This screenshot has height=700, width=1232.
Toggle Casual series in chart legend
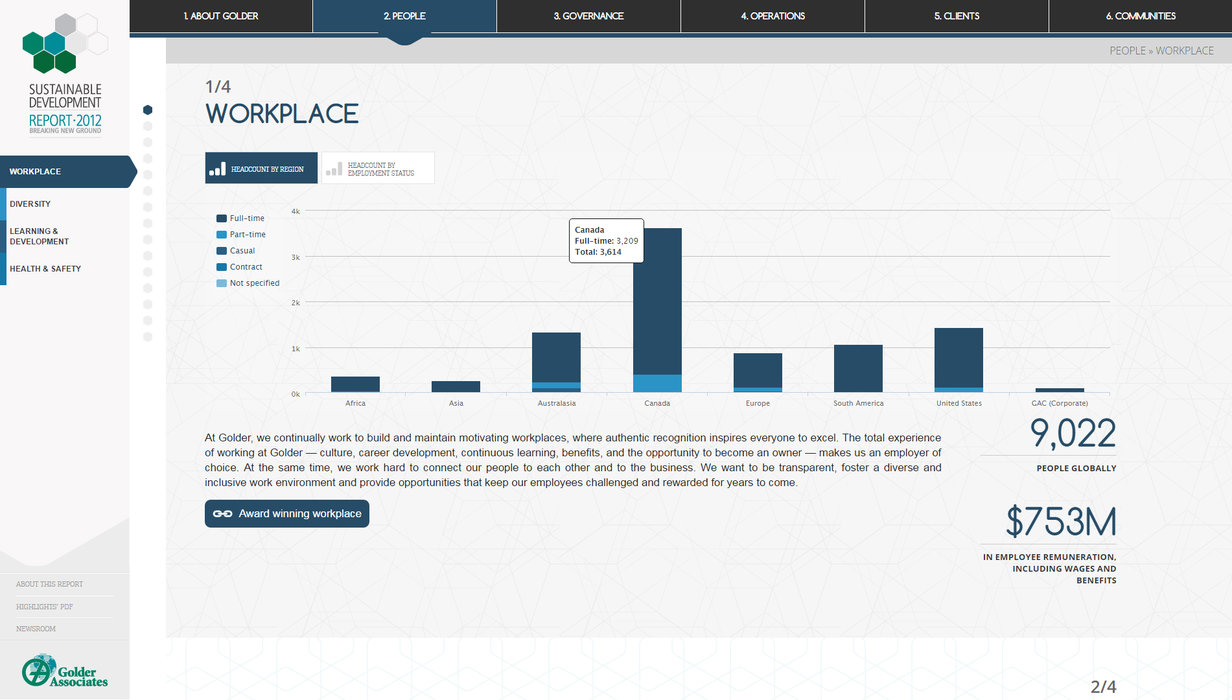point(242,251)
